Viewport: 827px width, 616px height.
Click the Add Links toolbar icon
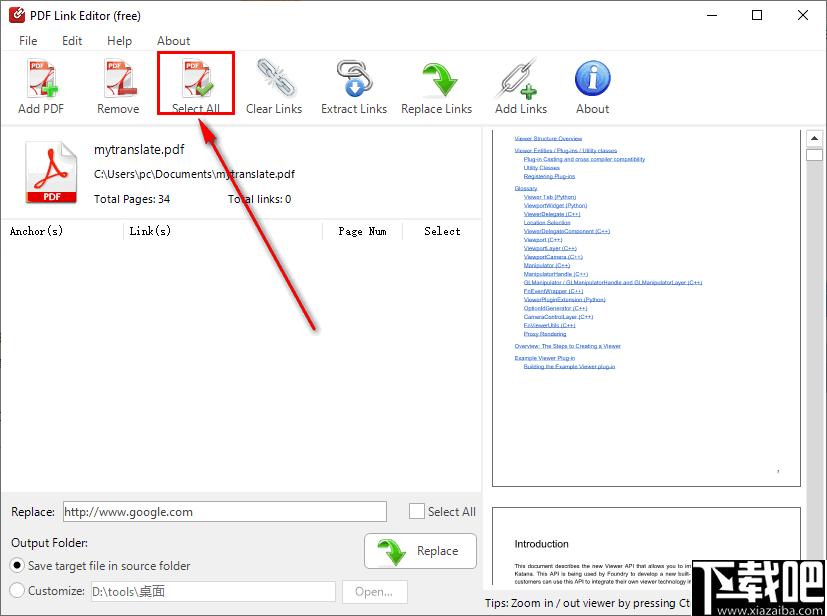click(x=518, y=79)
